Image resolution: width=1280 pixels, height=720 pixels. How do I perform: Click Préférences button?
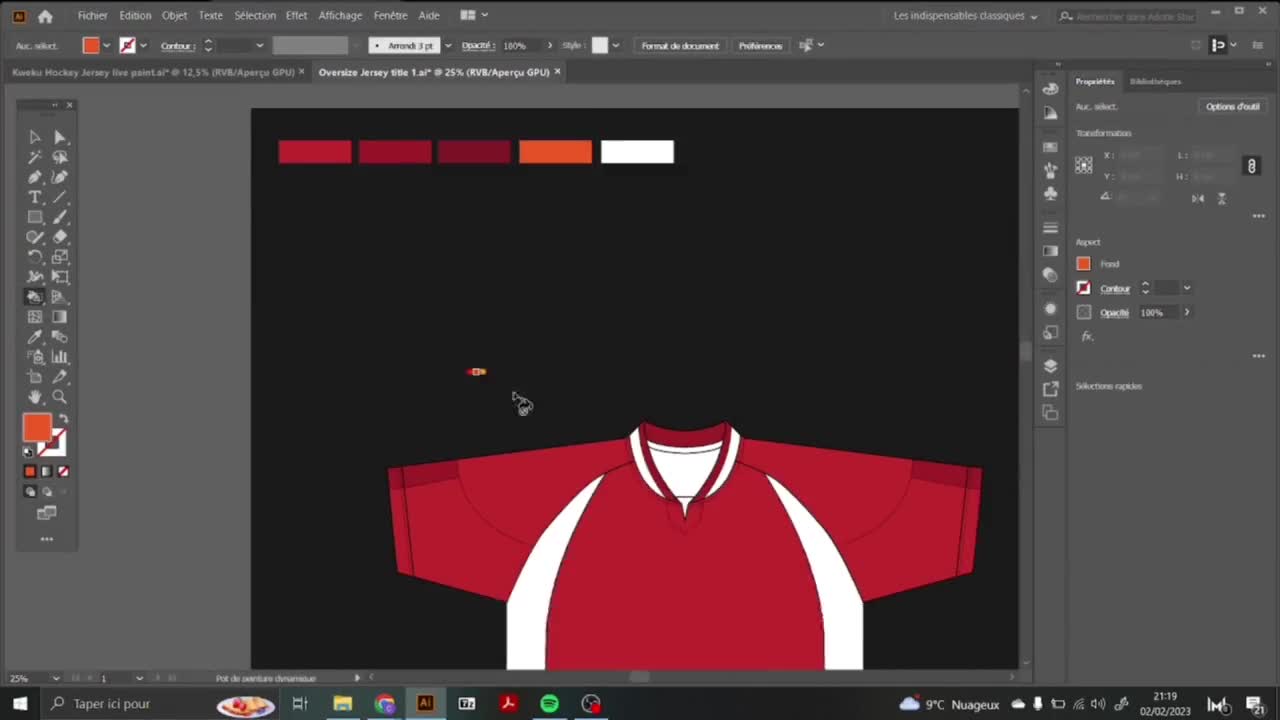(x=760, y=46)
